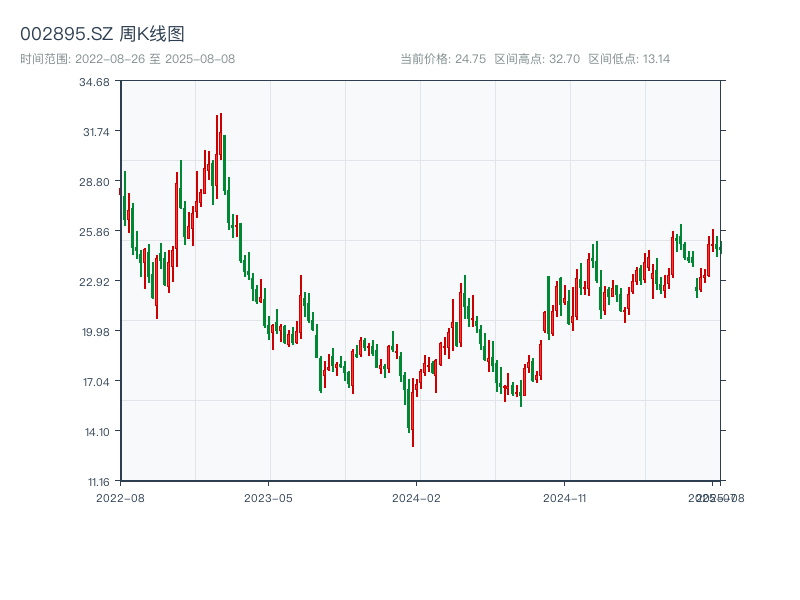Click y-axis label 22.92
Screen dimensions: 800x600
point(94,282)
